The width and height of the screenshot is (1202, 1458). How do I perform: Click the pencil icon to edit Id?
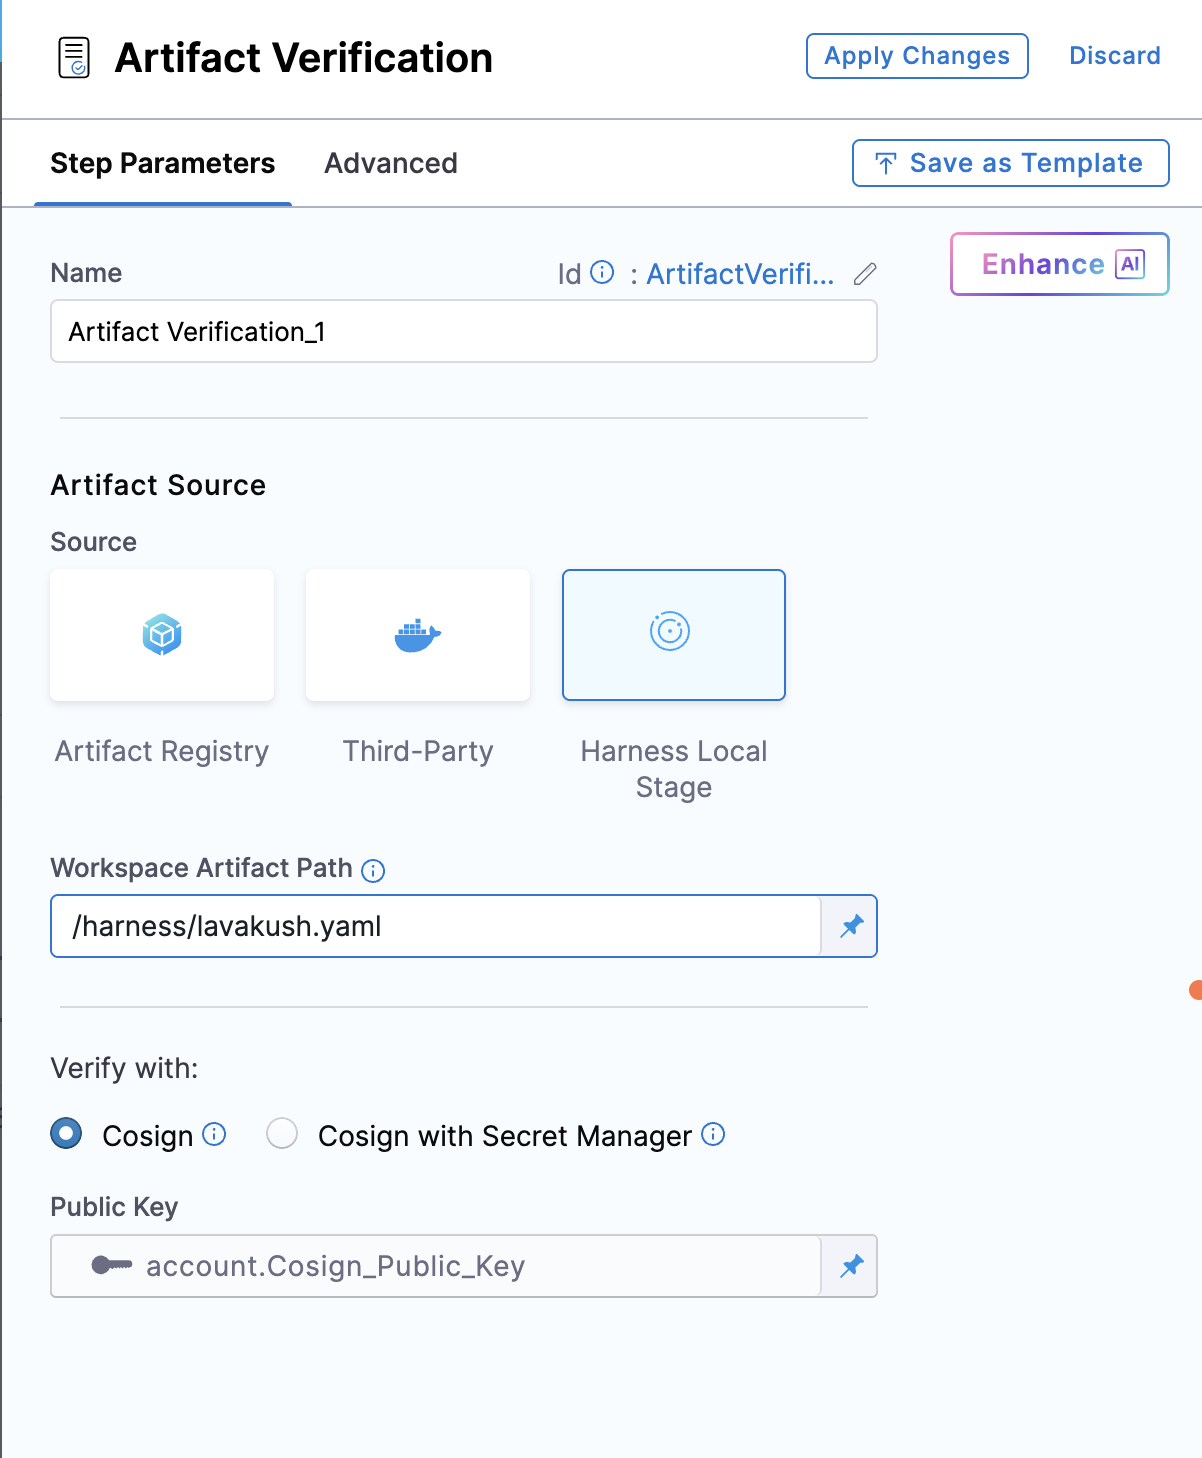pyautogui.click(x=865, y=274)
